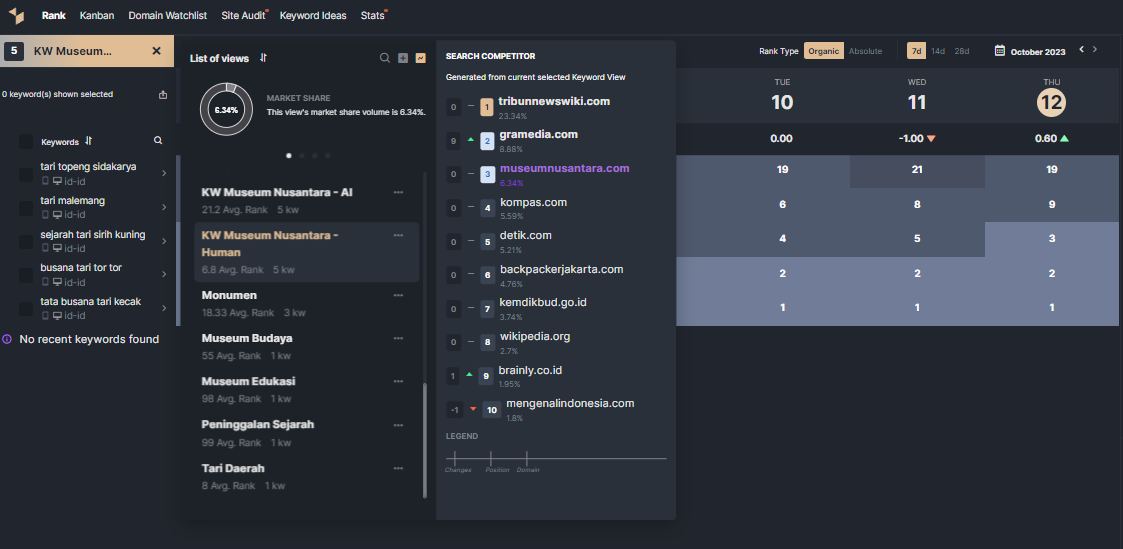Tick the select-all Keywords checkbox
The height and width of the screenshot is (549, 1123).
click(26, 142)
